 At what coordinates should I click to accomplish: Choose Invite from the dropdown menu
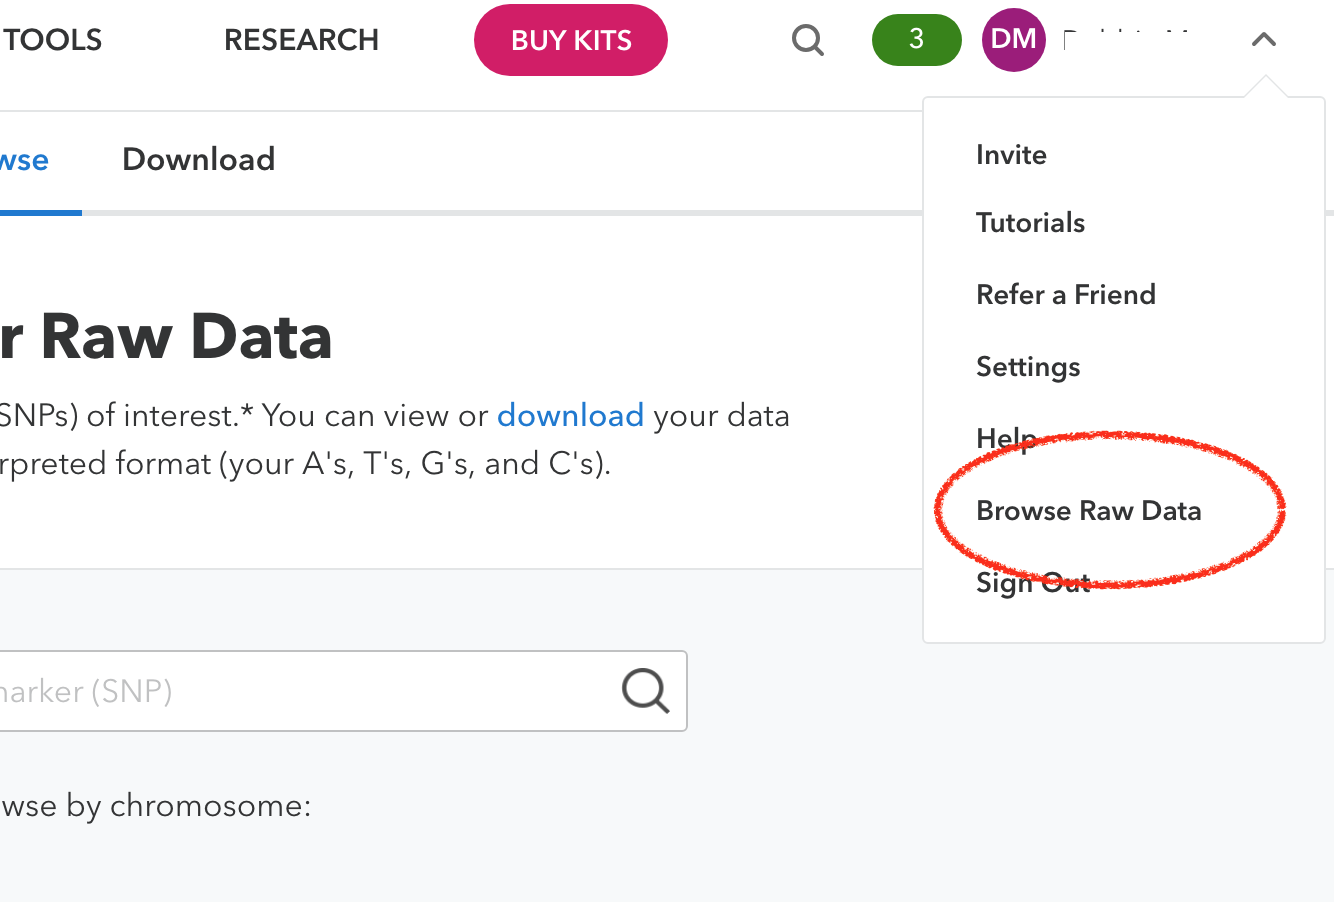[1011, 154]
